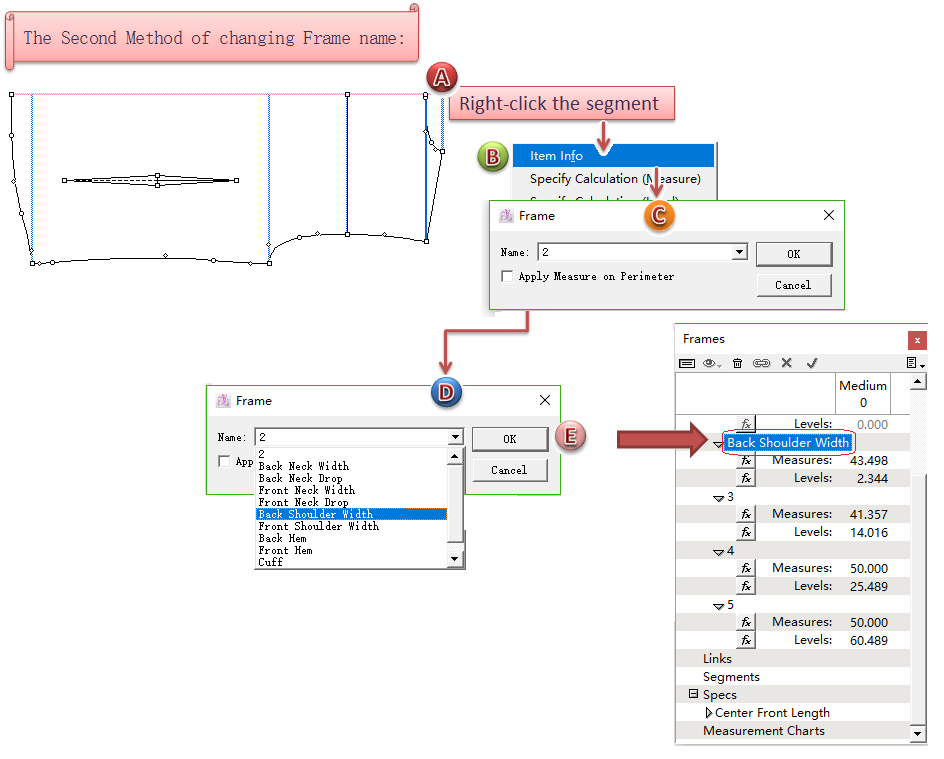Screen dimensions: 944x759
Task: Select Front Shoulder Width from the list
Action: click(318, 526)
